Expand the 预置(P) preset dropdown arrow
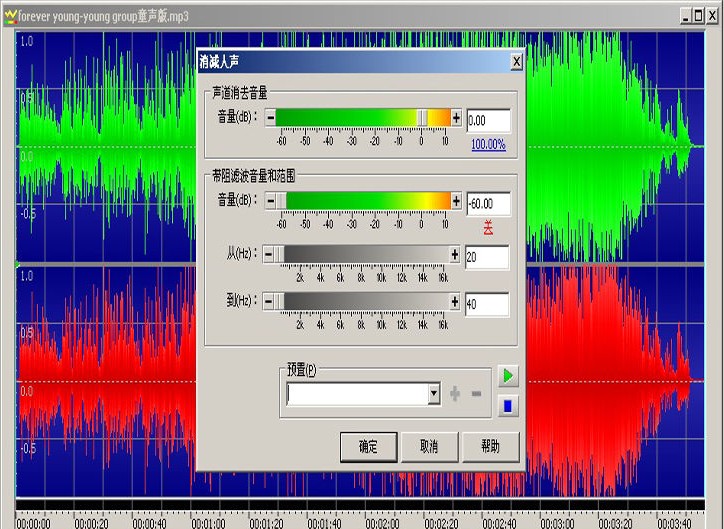The width and height of the screenshot is (724, 529). click(x=434, y=394)
